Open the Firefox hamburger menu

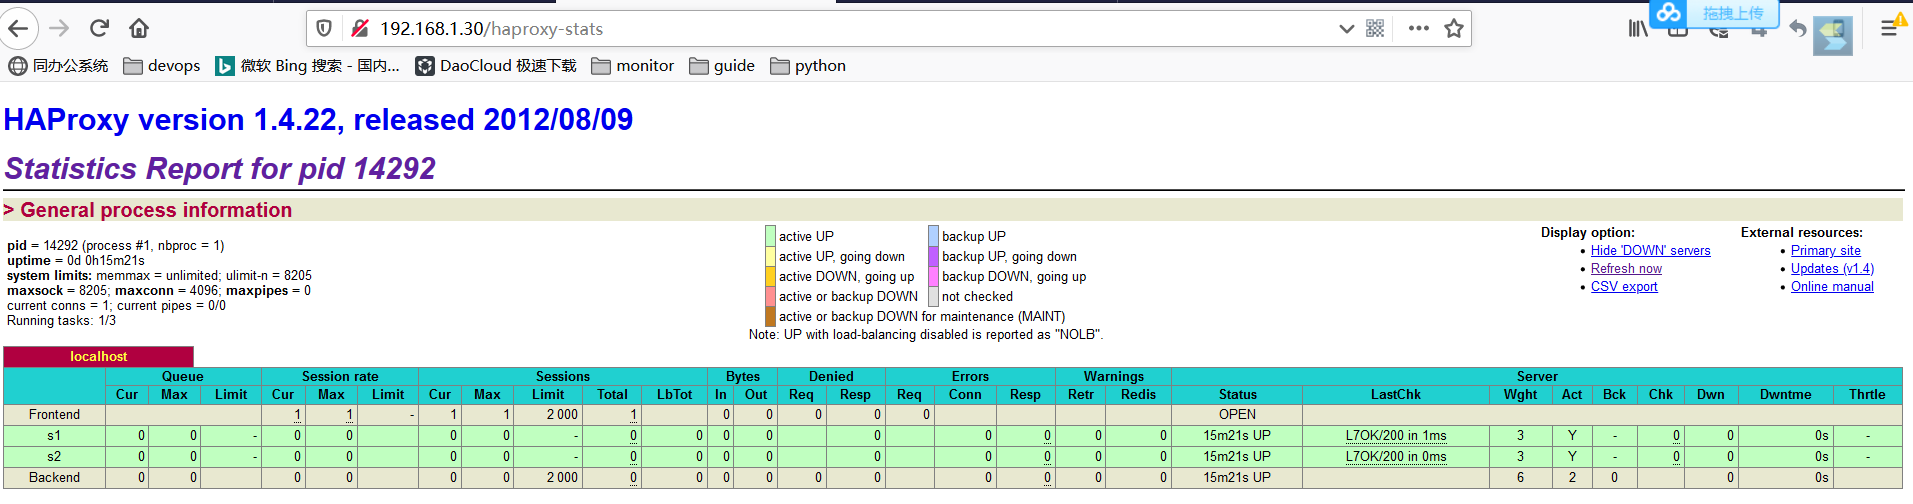[x=1888, y=29]
